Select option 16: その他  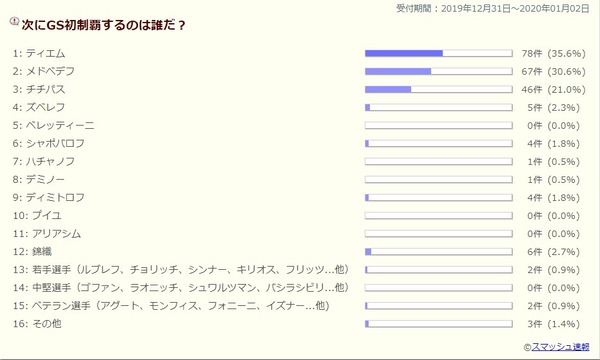37,324
